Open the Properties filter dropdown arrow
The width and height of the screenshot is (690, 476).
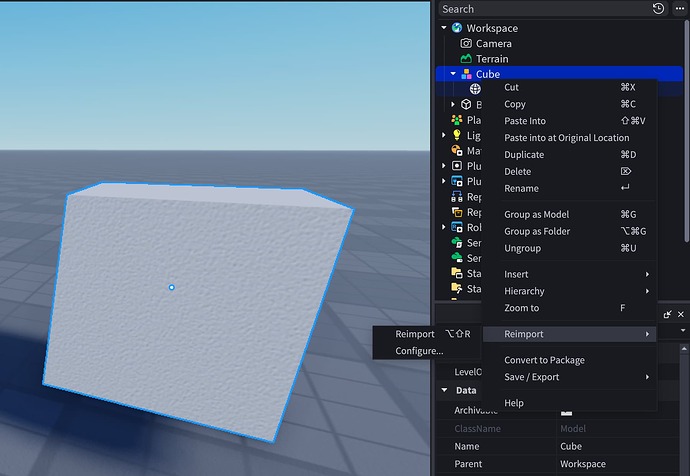coord(683,330)
